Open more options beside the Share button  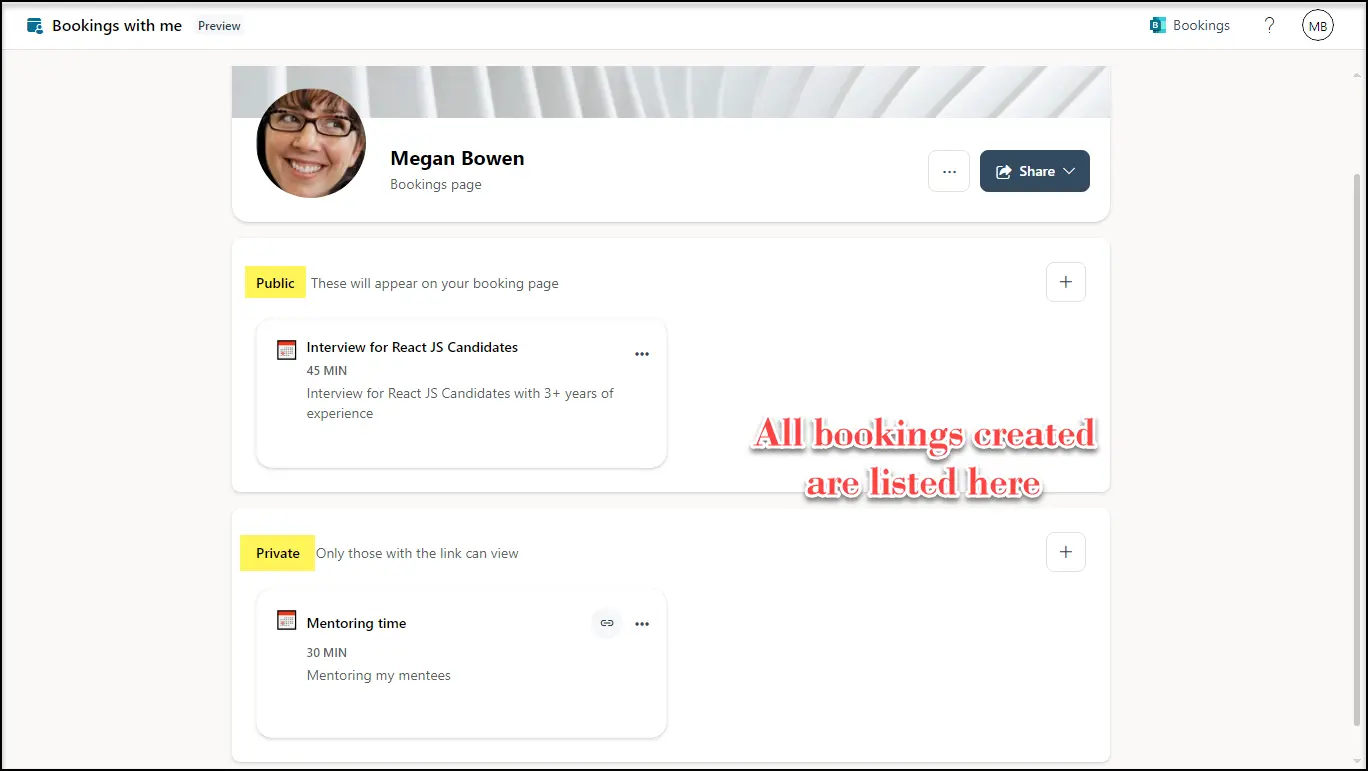pyautogui.click(x=948, y=171)
